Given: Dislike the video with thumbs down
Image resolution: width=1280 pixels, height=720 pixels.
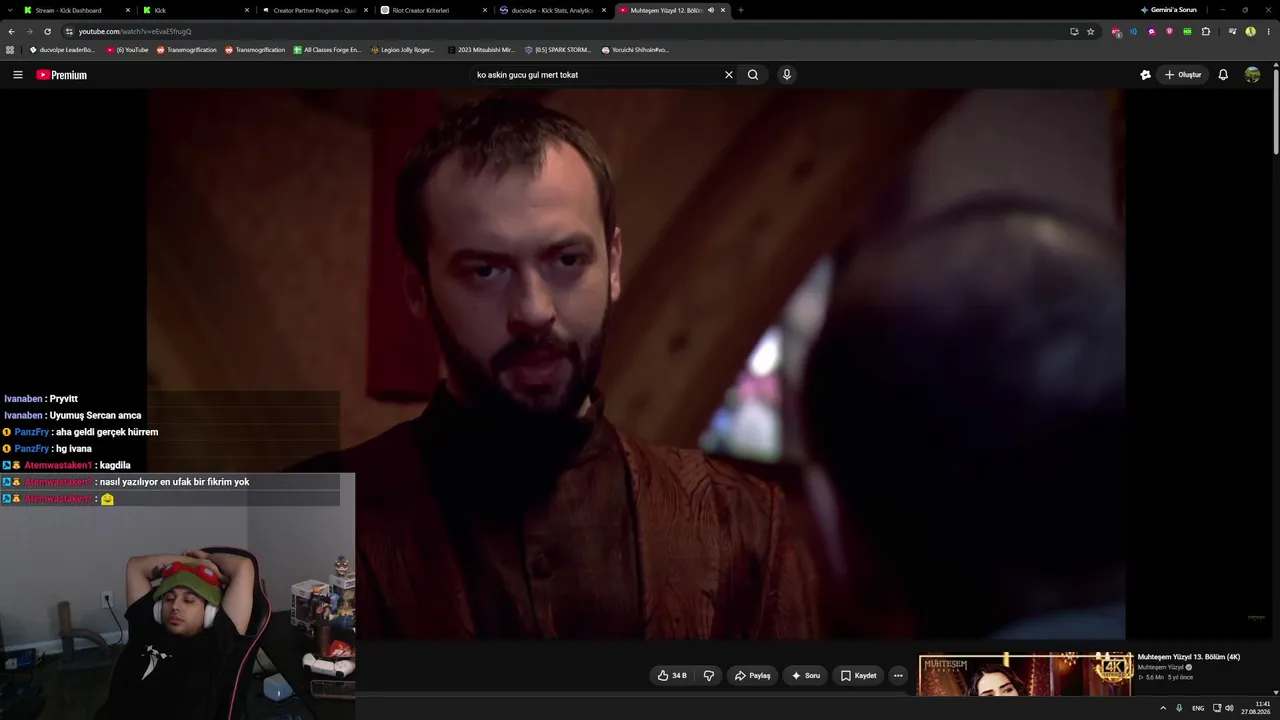Looking at the screenshot, I should pos(709,676).
